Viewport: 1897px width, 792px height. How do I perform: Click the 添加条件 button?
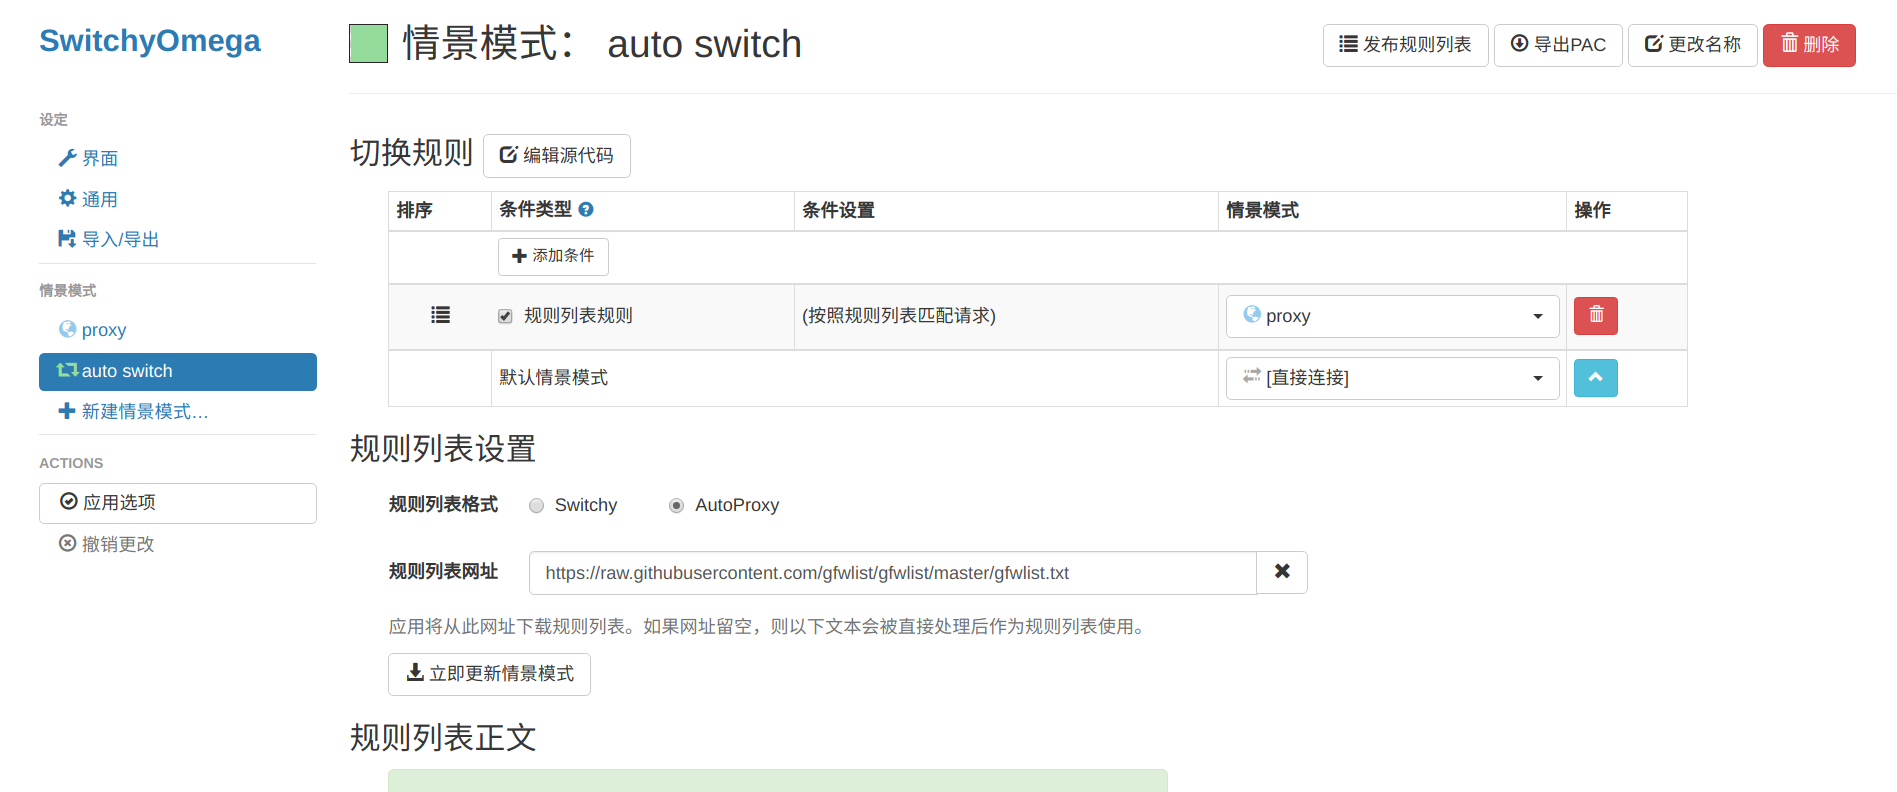click(x=553, y=256)
